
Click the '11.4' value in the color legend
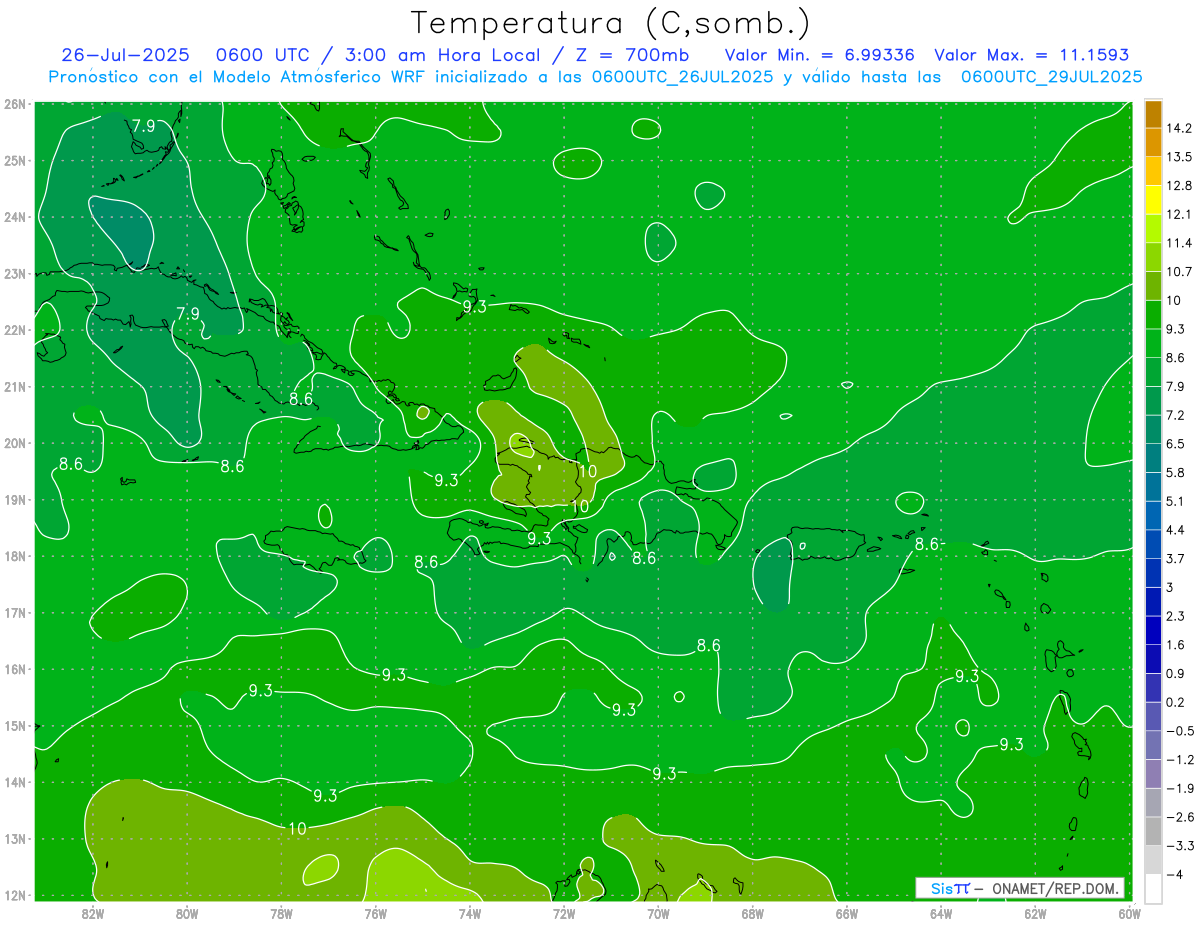(x=1178, y=243)
